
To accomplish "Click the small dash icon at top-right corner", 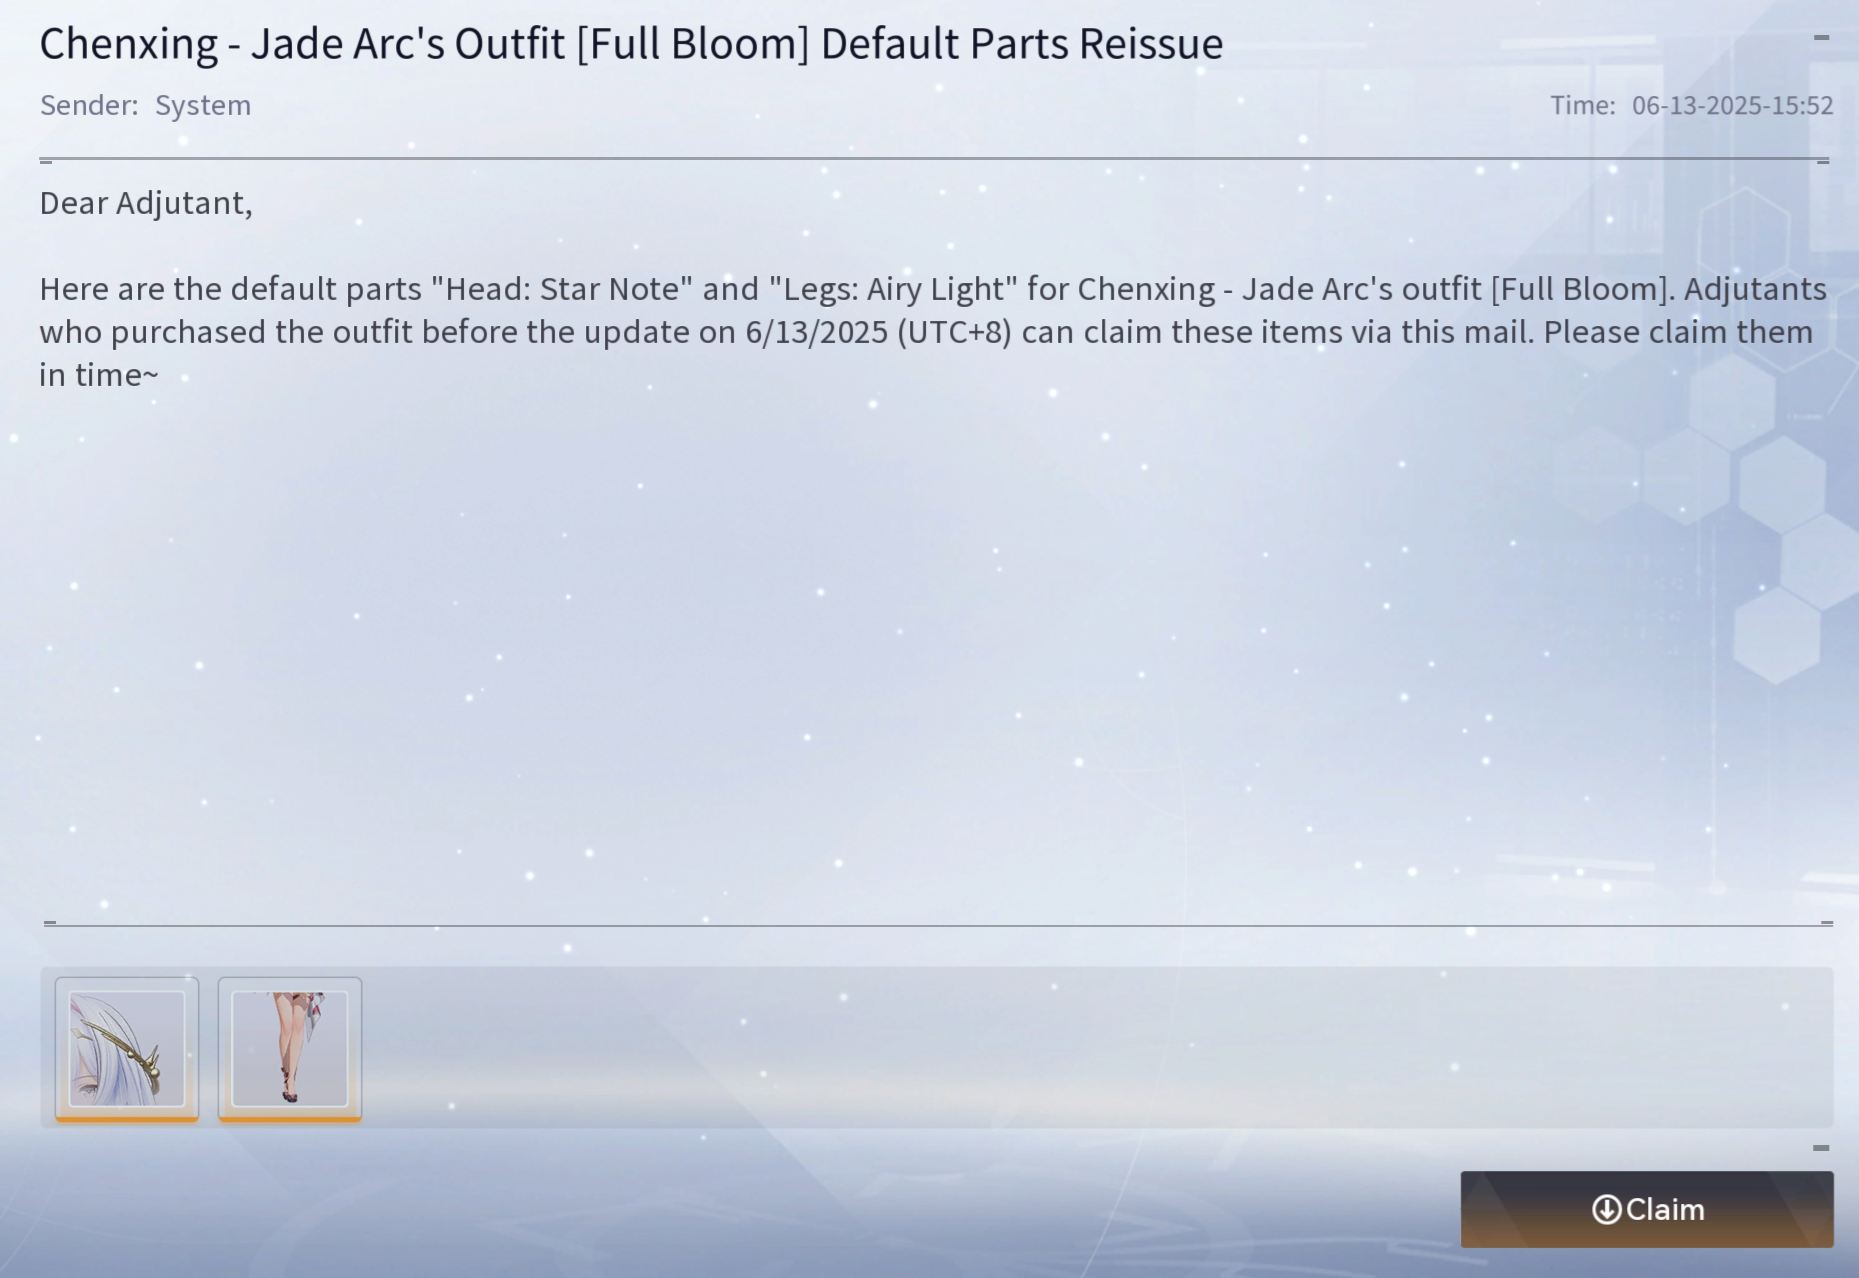I will pyautogui.click(x=1821, y=38).
